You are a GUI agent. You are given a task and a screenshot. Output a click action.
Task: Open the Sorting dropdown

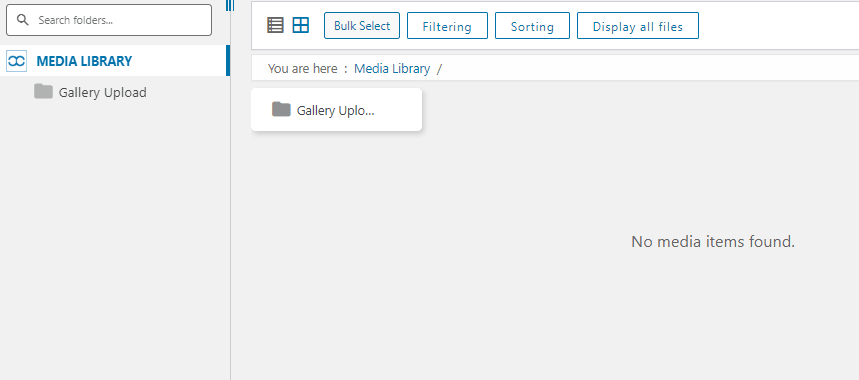[x=532, y=26]
